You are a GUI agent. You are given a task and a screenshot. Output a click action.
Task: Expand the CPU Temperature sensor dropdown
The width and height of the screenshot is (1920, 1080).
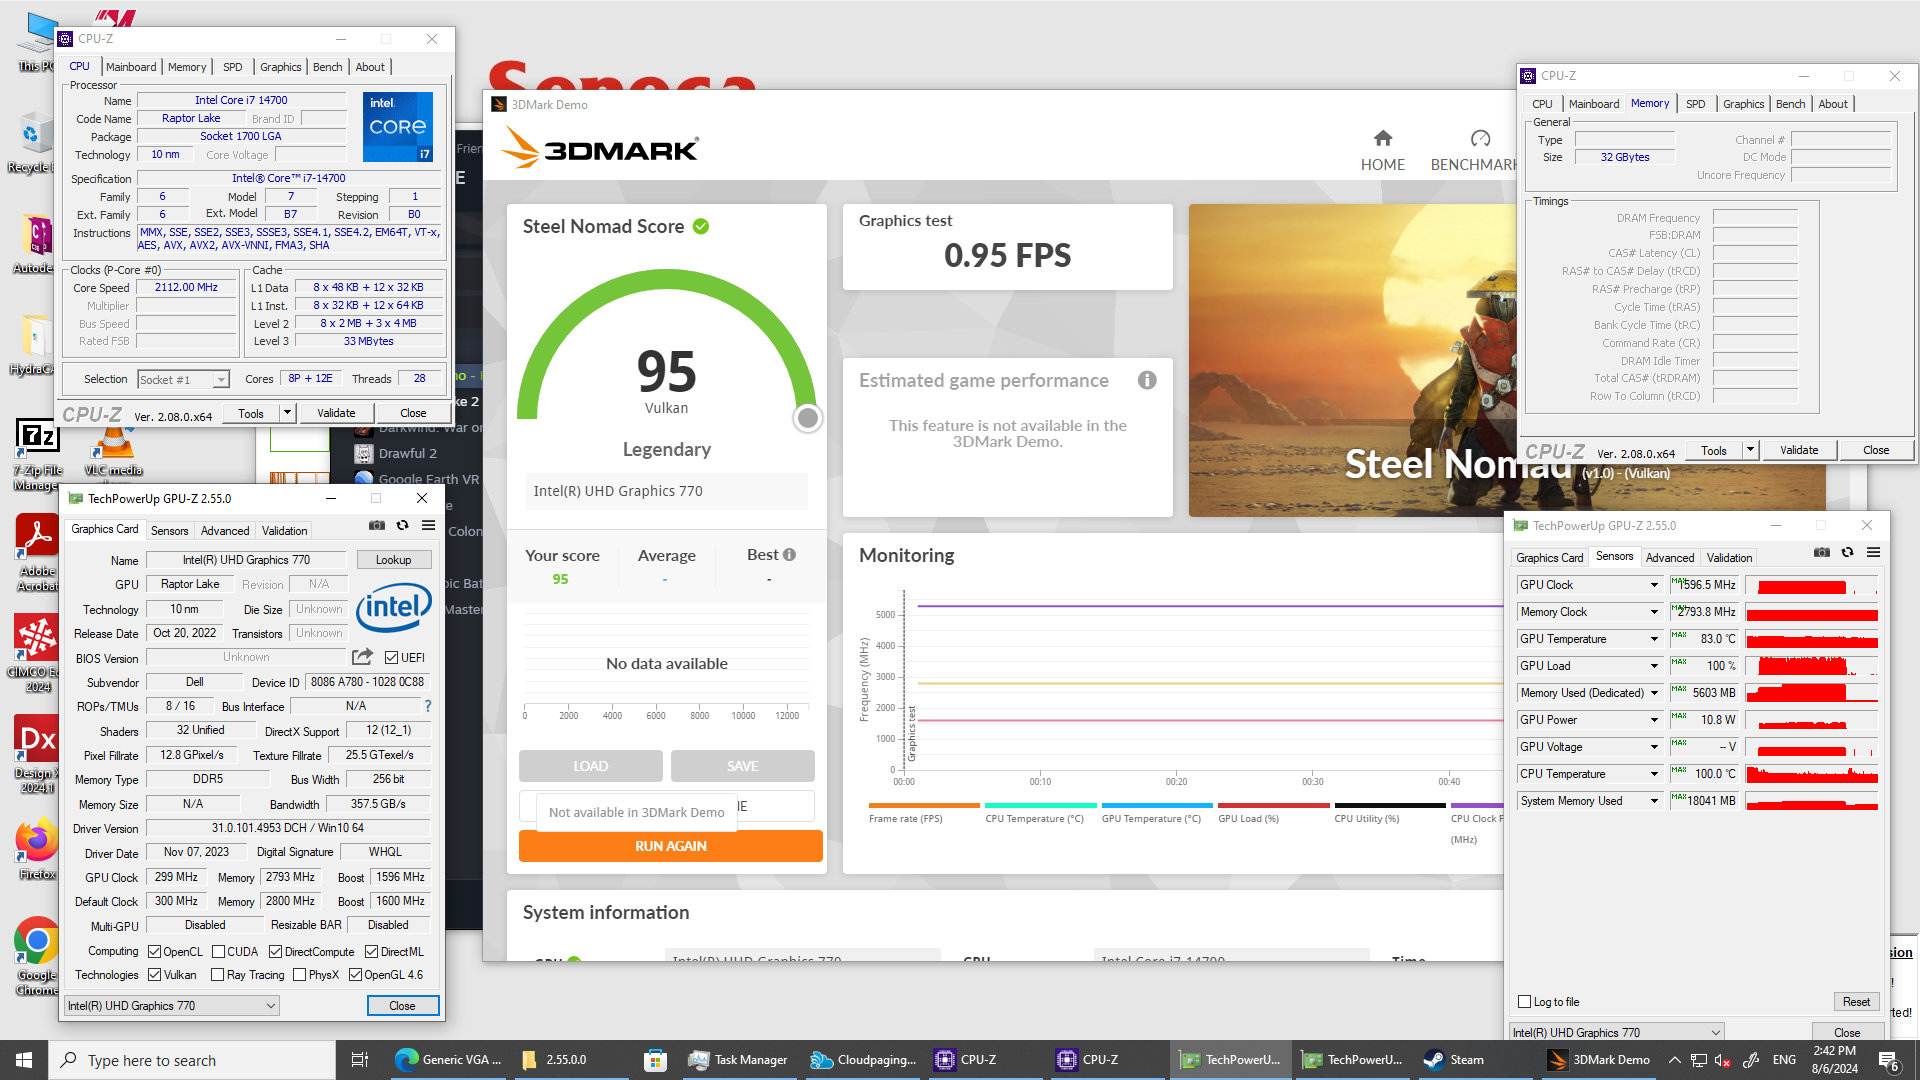(x=1654, y=773)
